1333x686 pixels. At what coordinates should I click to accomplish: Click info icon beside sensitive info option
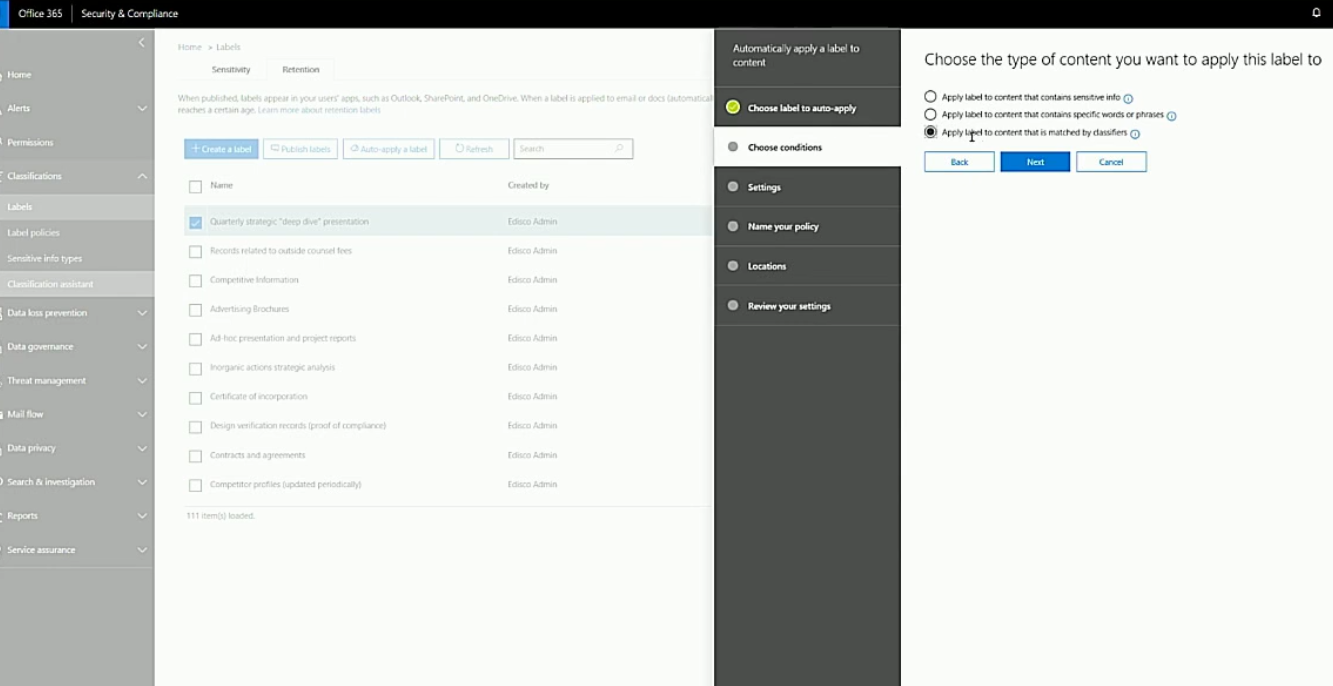[x=1128, y=99]
